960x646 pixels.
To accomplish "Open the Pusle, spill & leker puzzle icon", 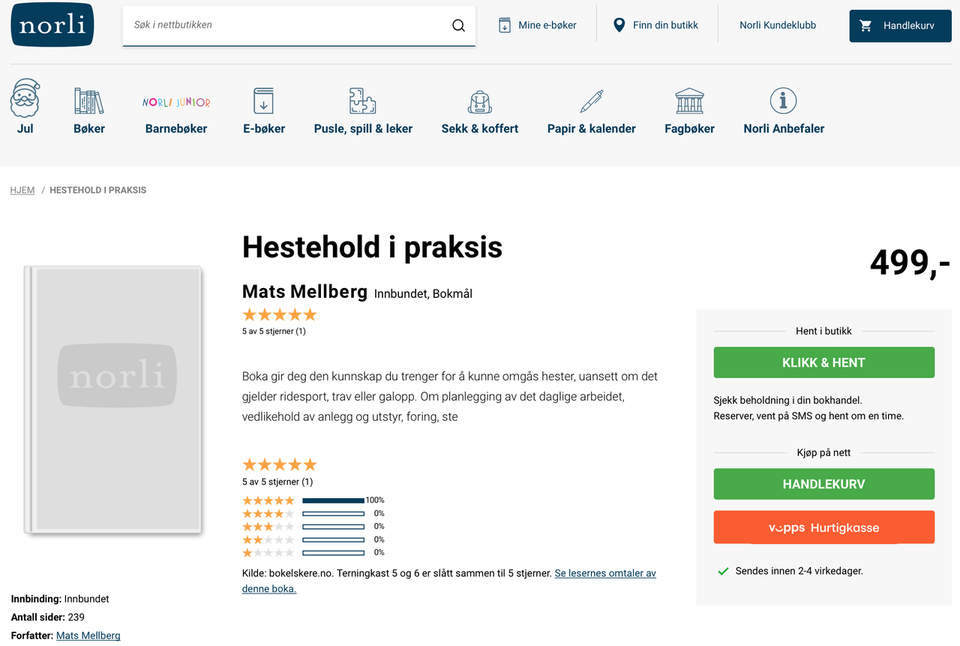I will (x=362, y=101).
